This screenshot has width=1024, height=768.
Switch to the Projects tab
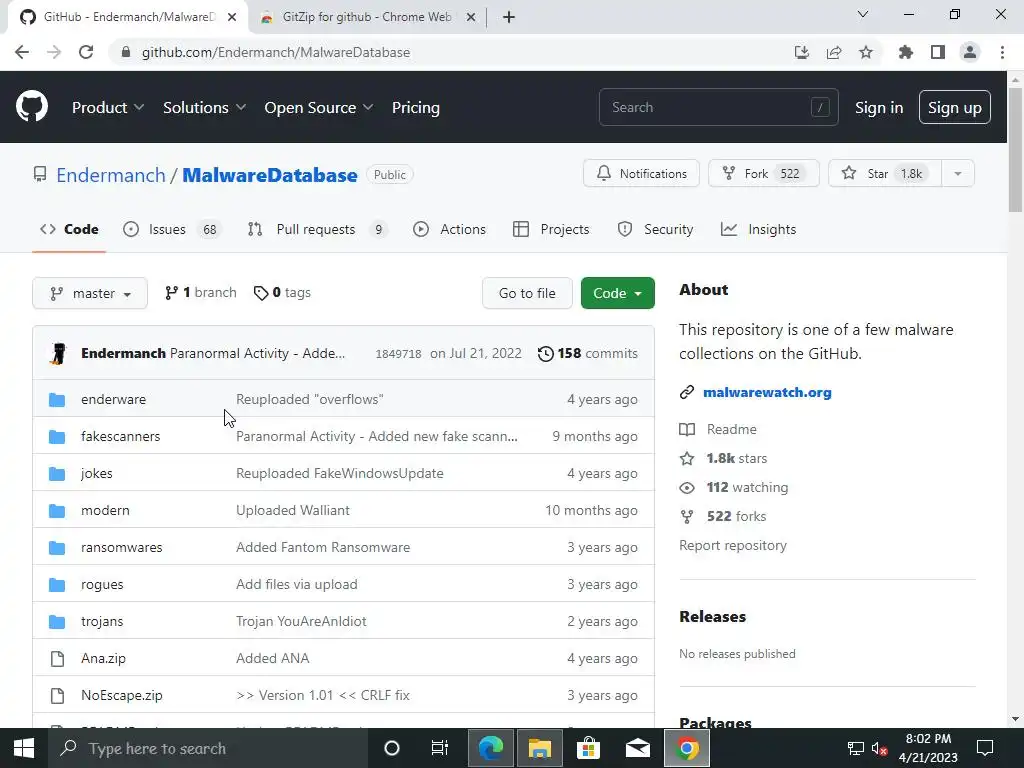(551, 229)
